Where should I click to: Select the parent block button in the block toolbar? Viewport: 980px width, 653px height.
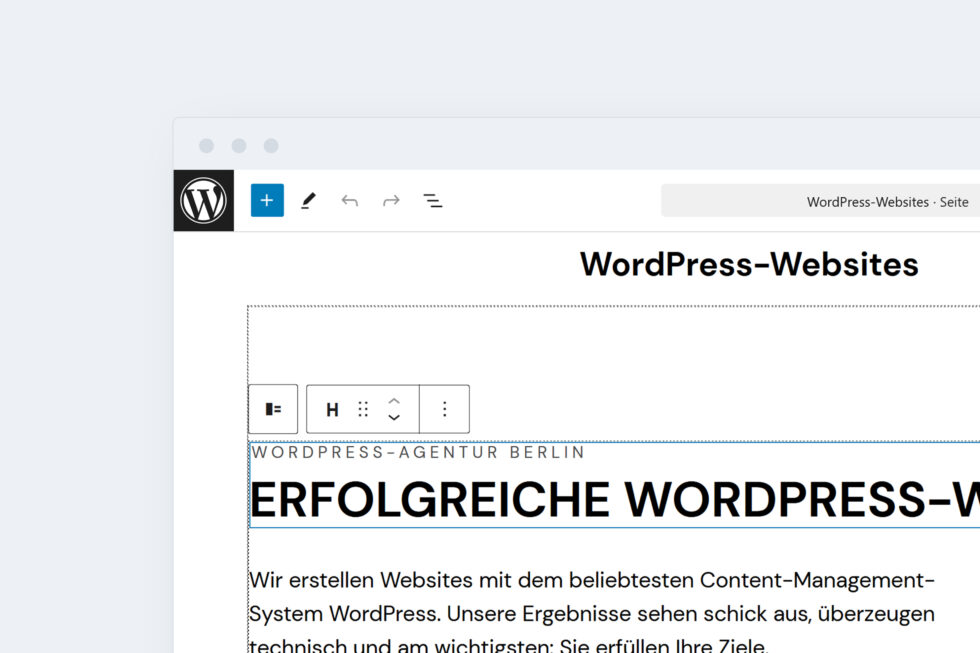click(x=273, y=409)
